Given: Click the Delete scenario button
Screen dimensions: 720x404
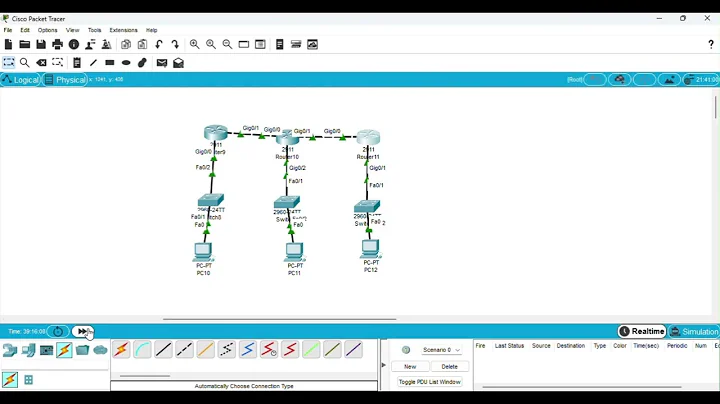Looking at the screenshot, I should click(x=450, y=366).
